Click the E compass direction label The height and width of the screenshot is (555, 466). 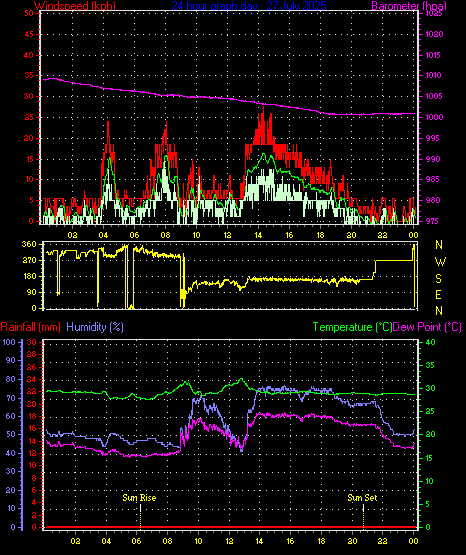coord(438,295)
